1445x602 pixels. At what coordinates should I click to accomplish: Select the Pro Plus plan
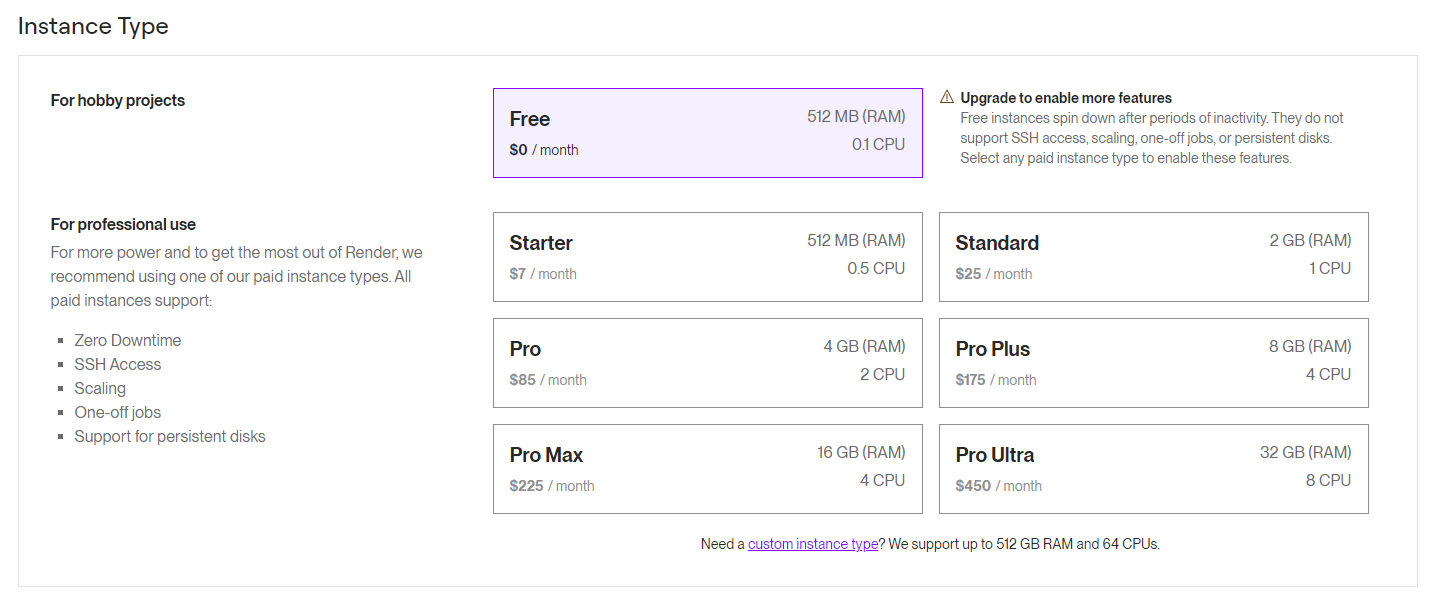[1153, 363]
